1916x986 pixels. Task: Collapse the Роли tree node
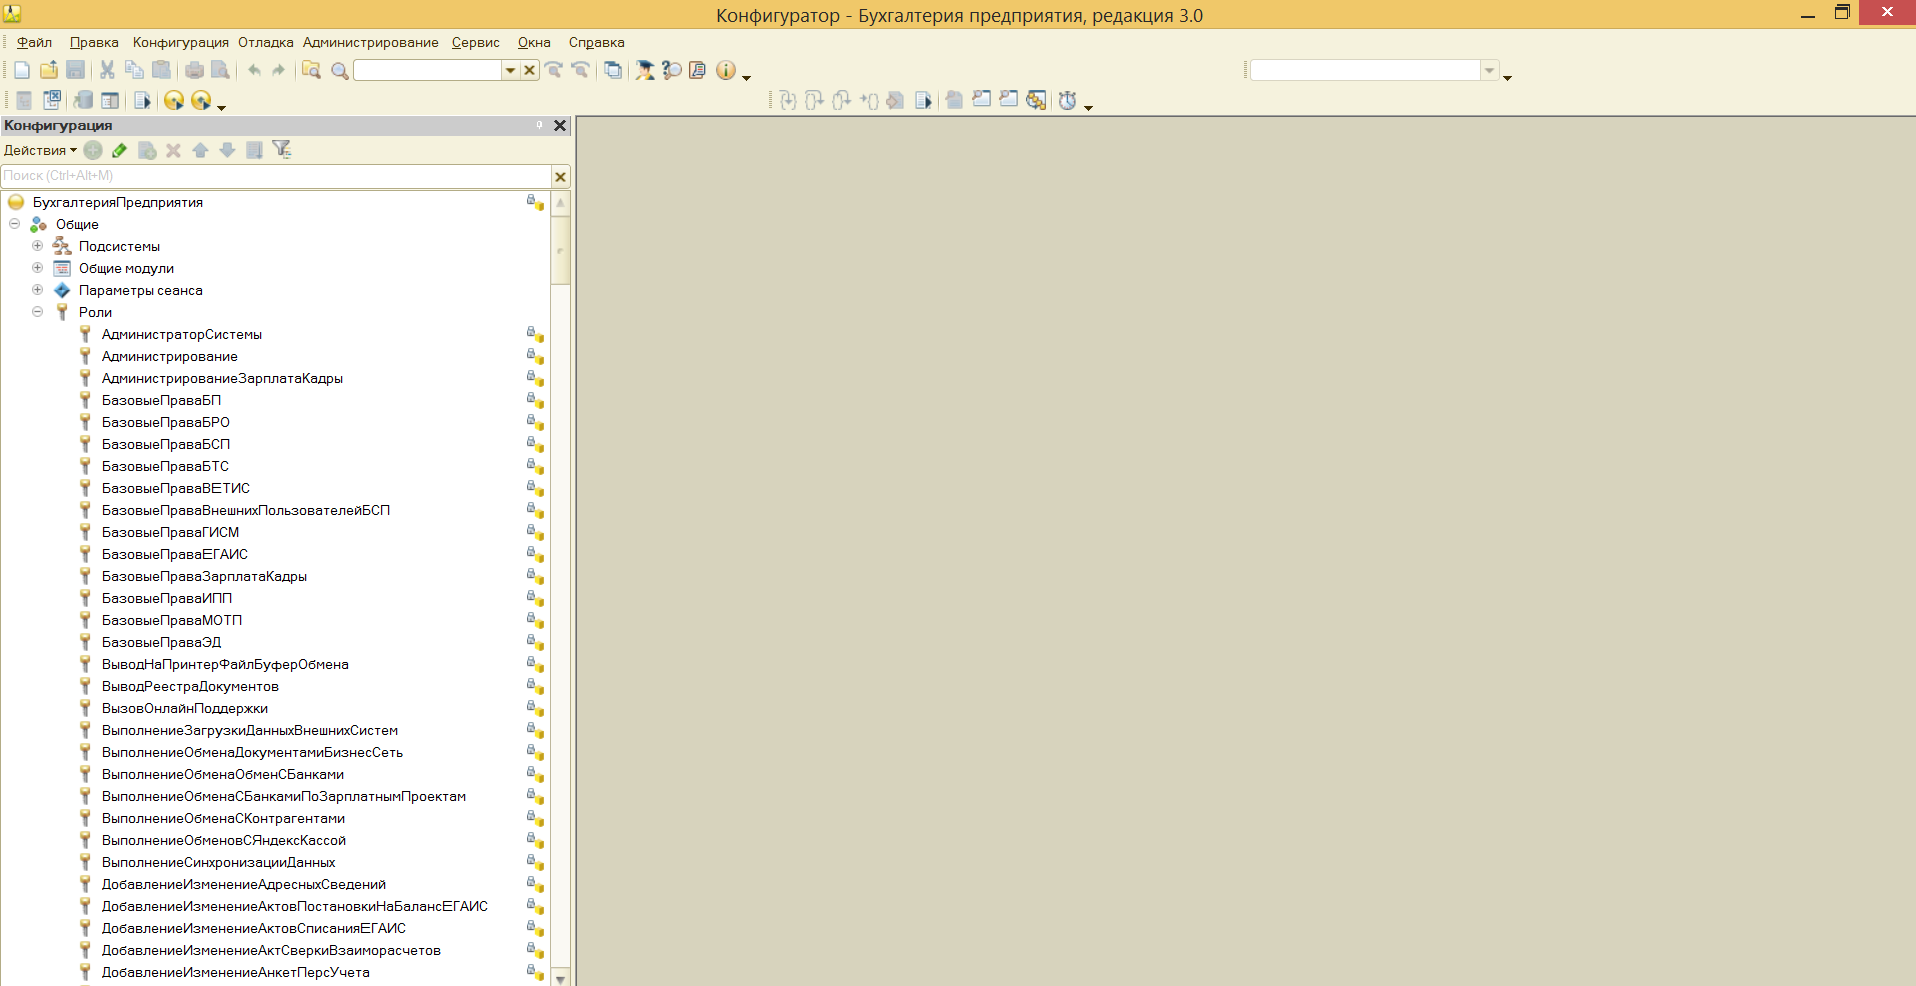37,312
